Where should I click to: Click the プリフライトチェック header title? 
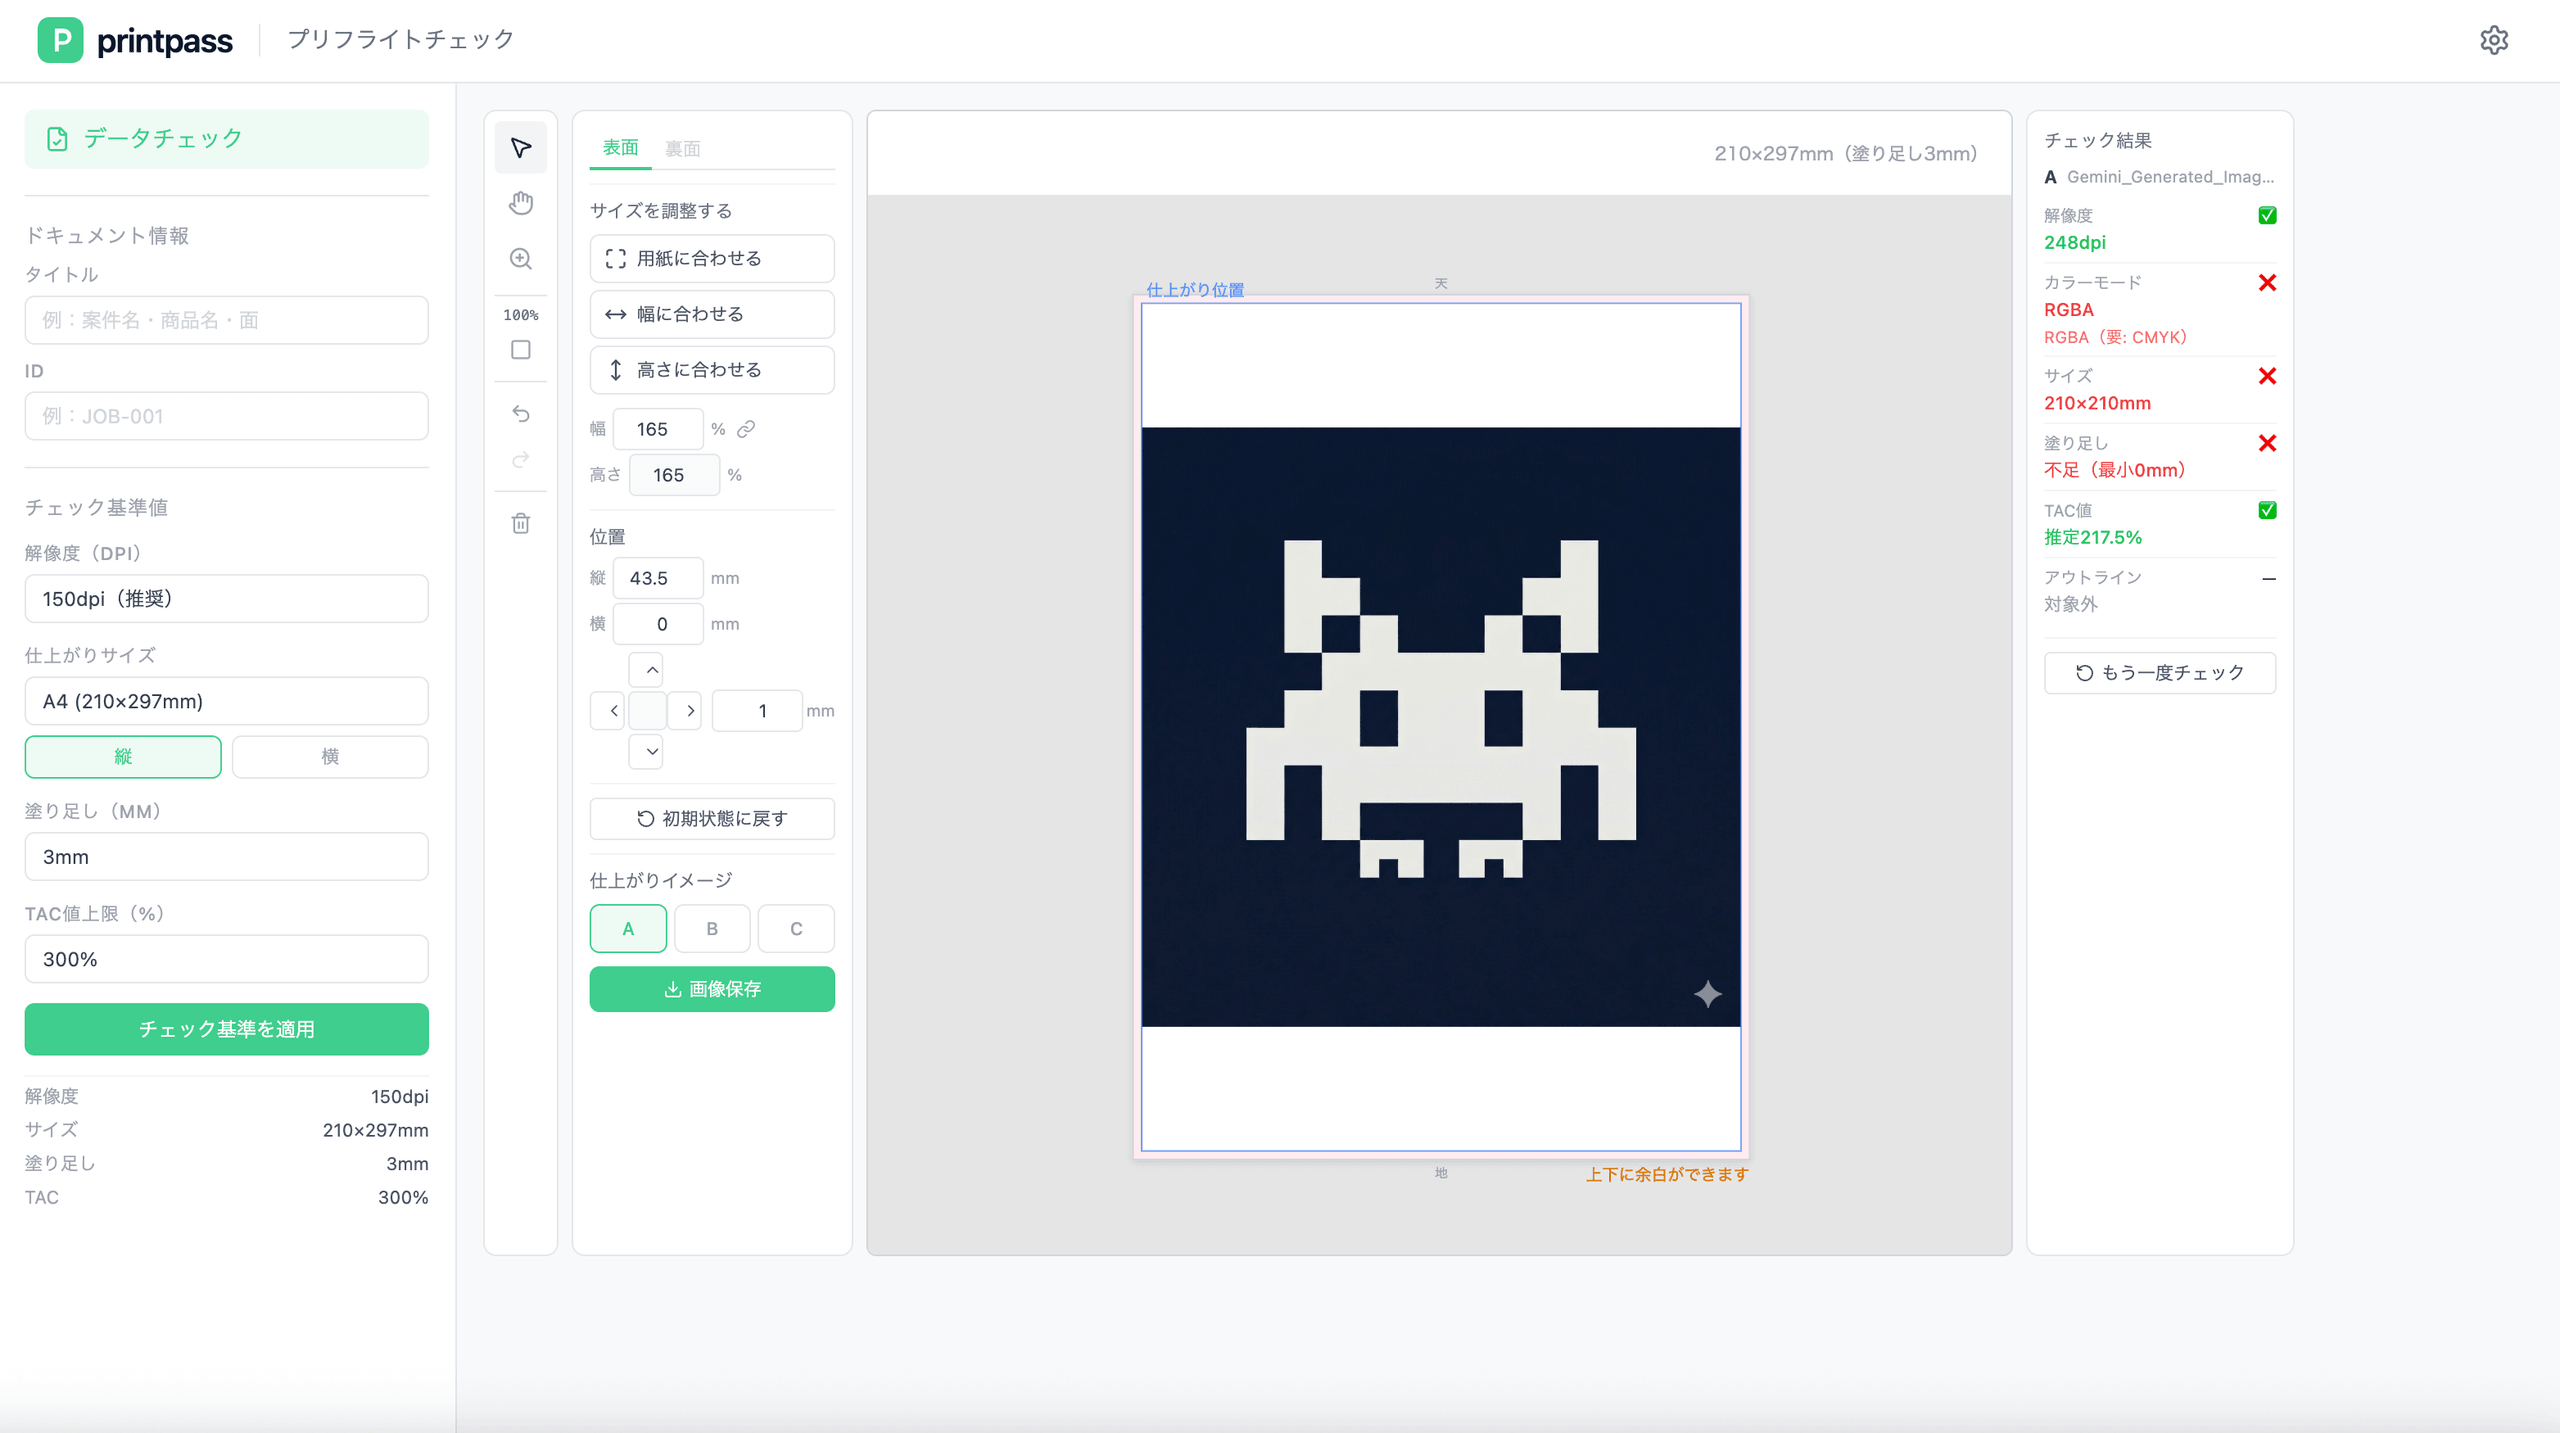(x=401, y=39)
